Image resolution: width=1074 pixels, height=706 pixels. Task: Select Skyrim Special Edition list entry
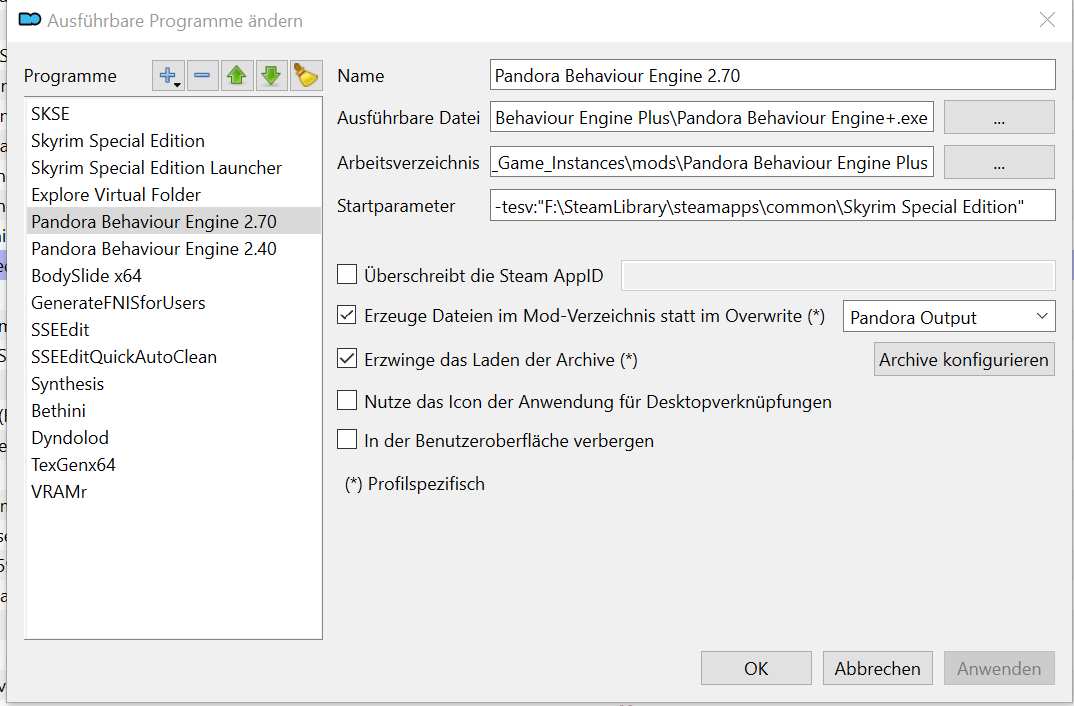(173, 140)
